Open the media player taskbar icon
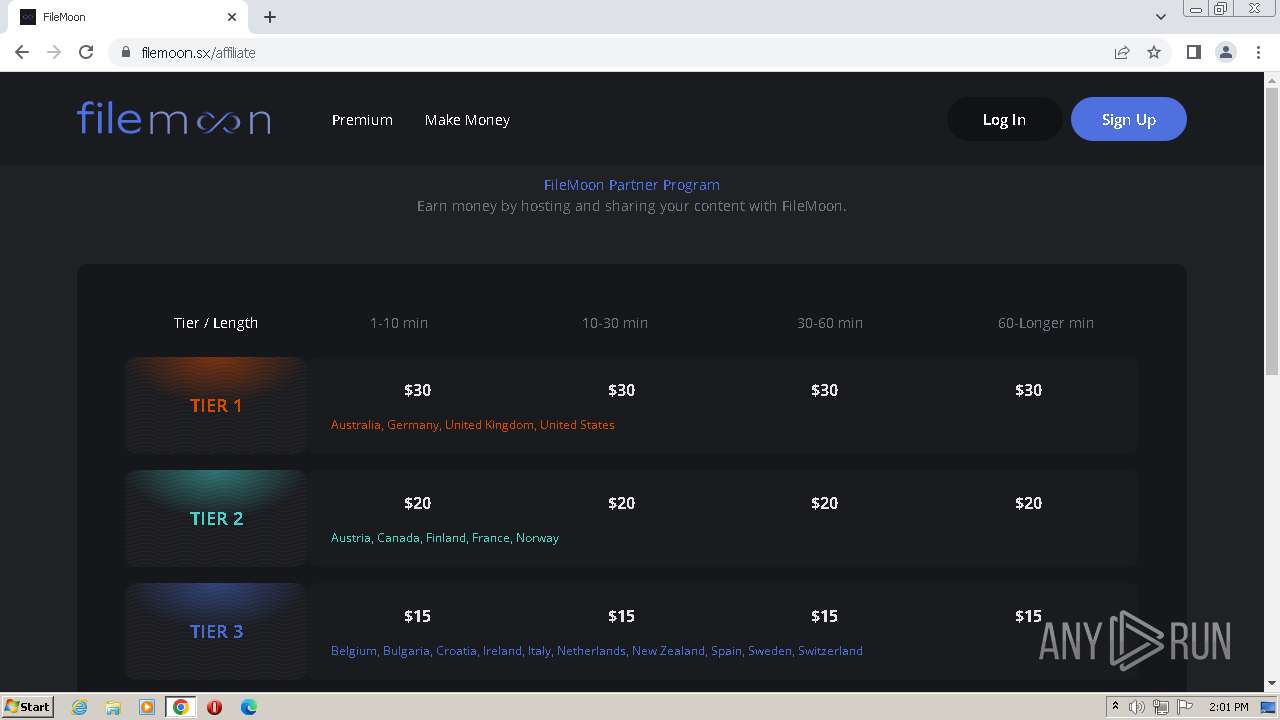Image resolution: width=1280 pixels, height=720 pixels. coord(147,707)
